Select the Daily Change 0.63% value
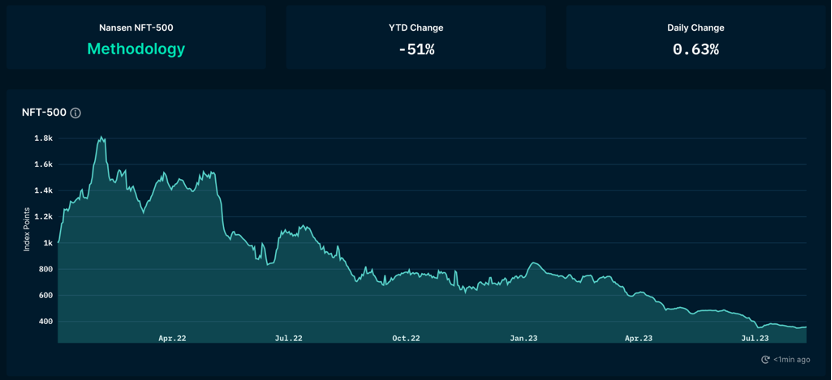Screen dimensions: 832x380 696,50
